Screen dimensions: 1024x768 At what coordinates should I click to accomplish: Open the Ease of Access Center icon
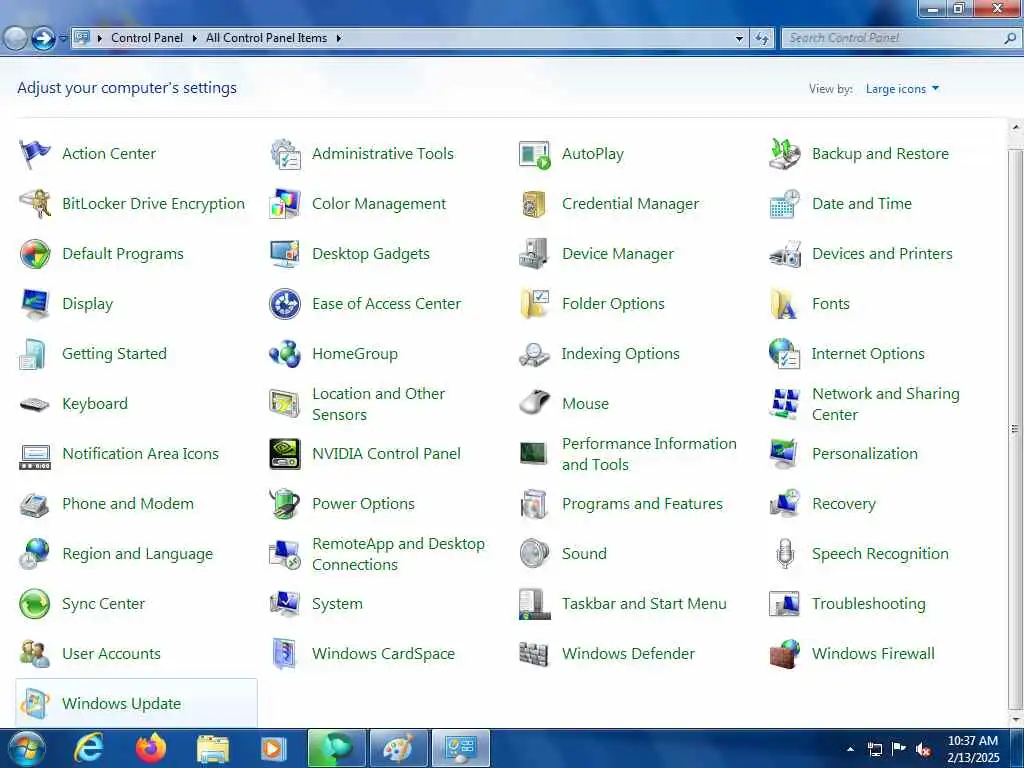pyautogui.click(x=285, y=304)
